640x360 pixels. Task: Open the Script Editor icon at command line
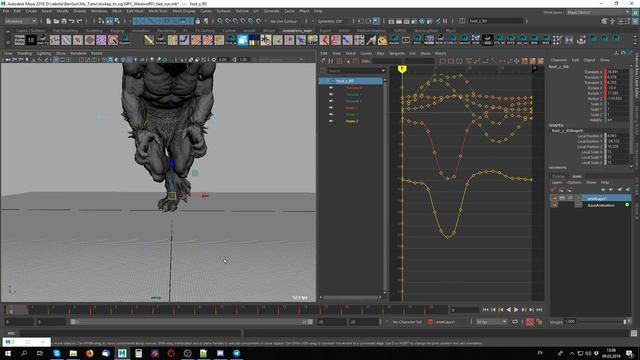(633, 333)
